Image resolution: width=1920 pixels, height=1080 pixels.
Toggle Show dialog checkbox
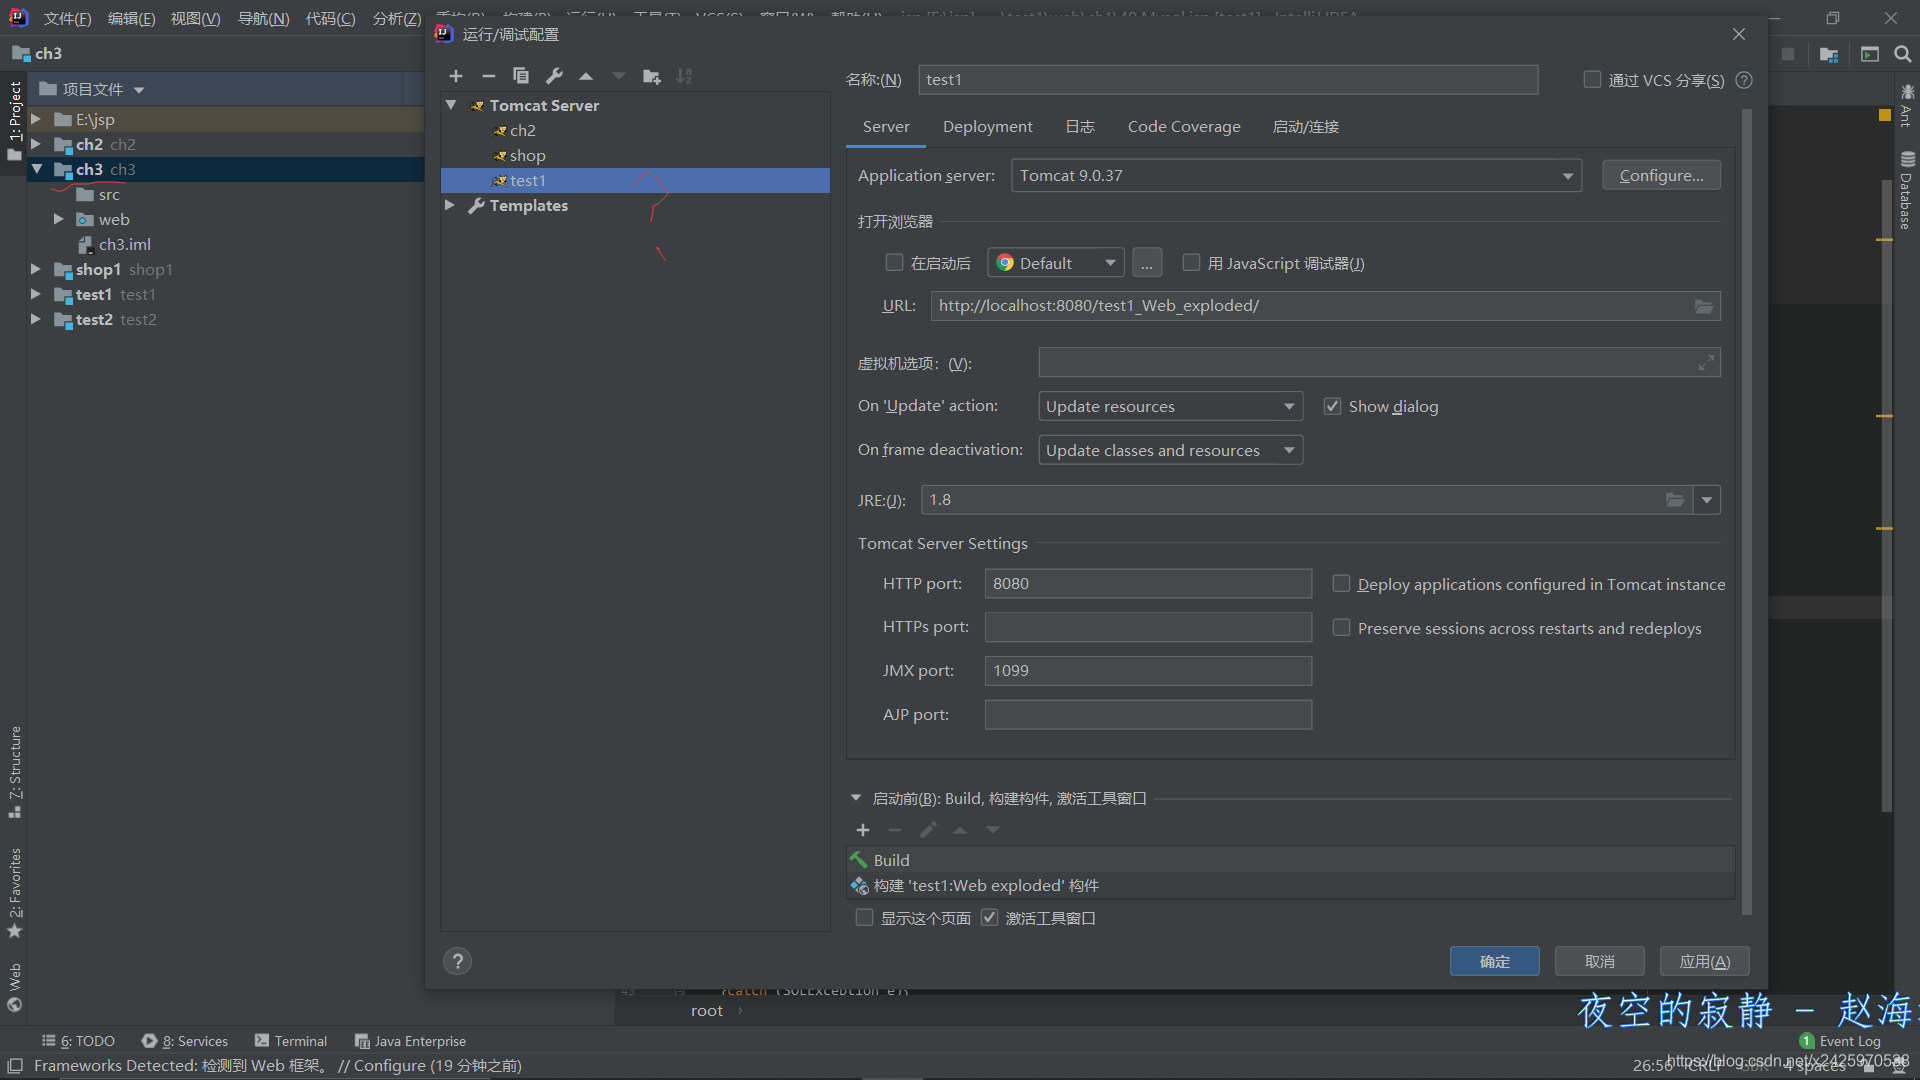click(1332, 406)
